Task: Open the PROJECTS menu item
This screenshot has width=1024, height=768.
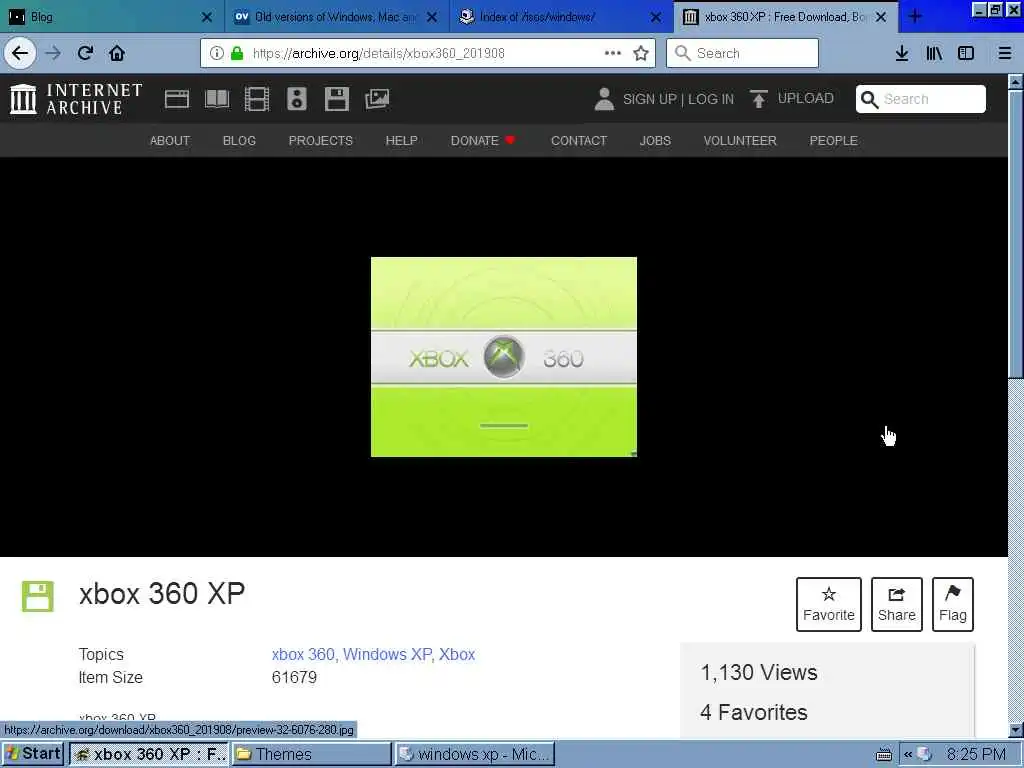Action: point(321,140)
